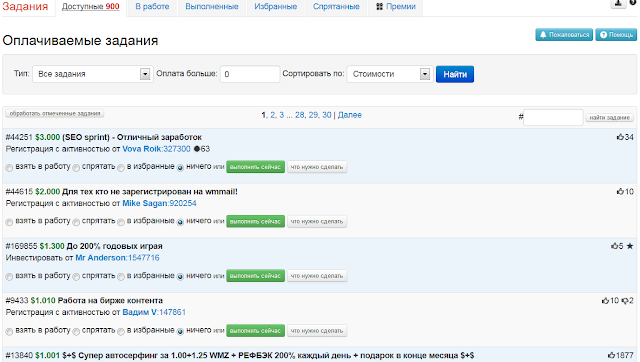Select взять в работу for task #44615
Viewport: 640px width, 362px height.
9,222
